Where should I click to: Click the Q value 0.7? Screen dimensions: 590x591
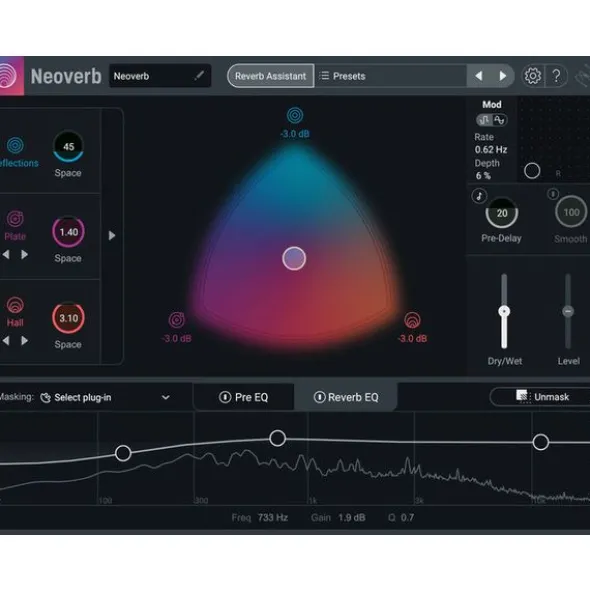click(408, 518)
